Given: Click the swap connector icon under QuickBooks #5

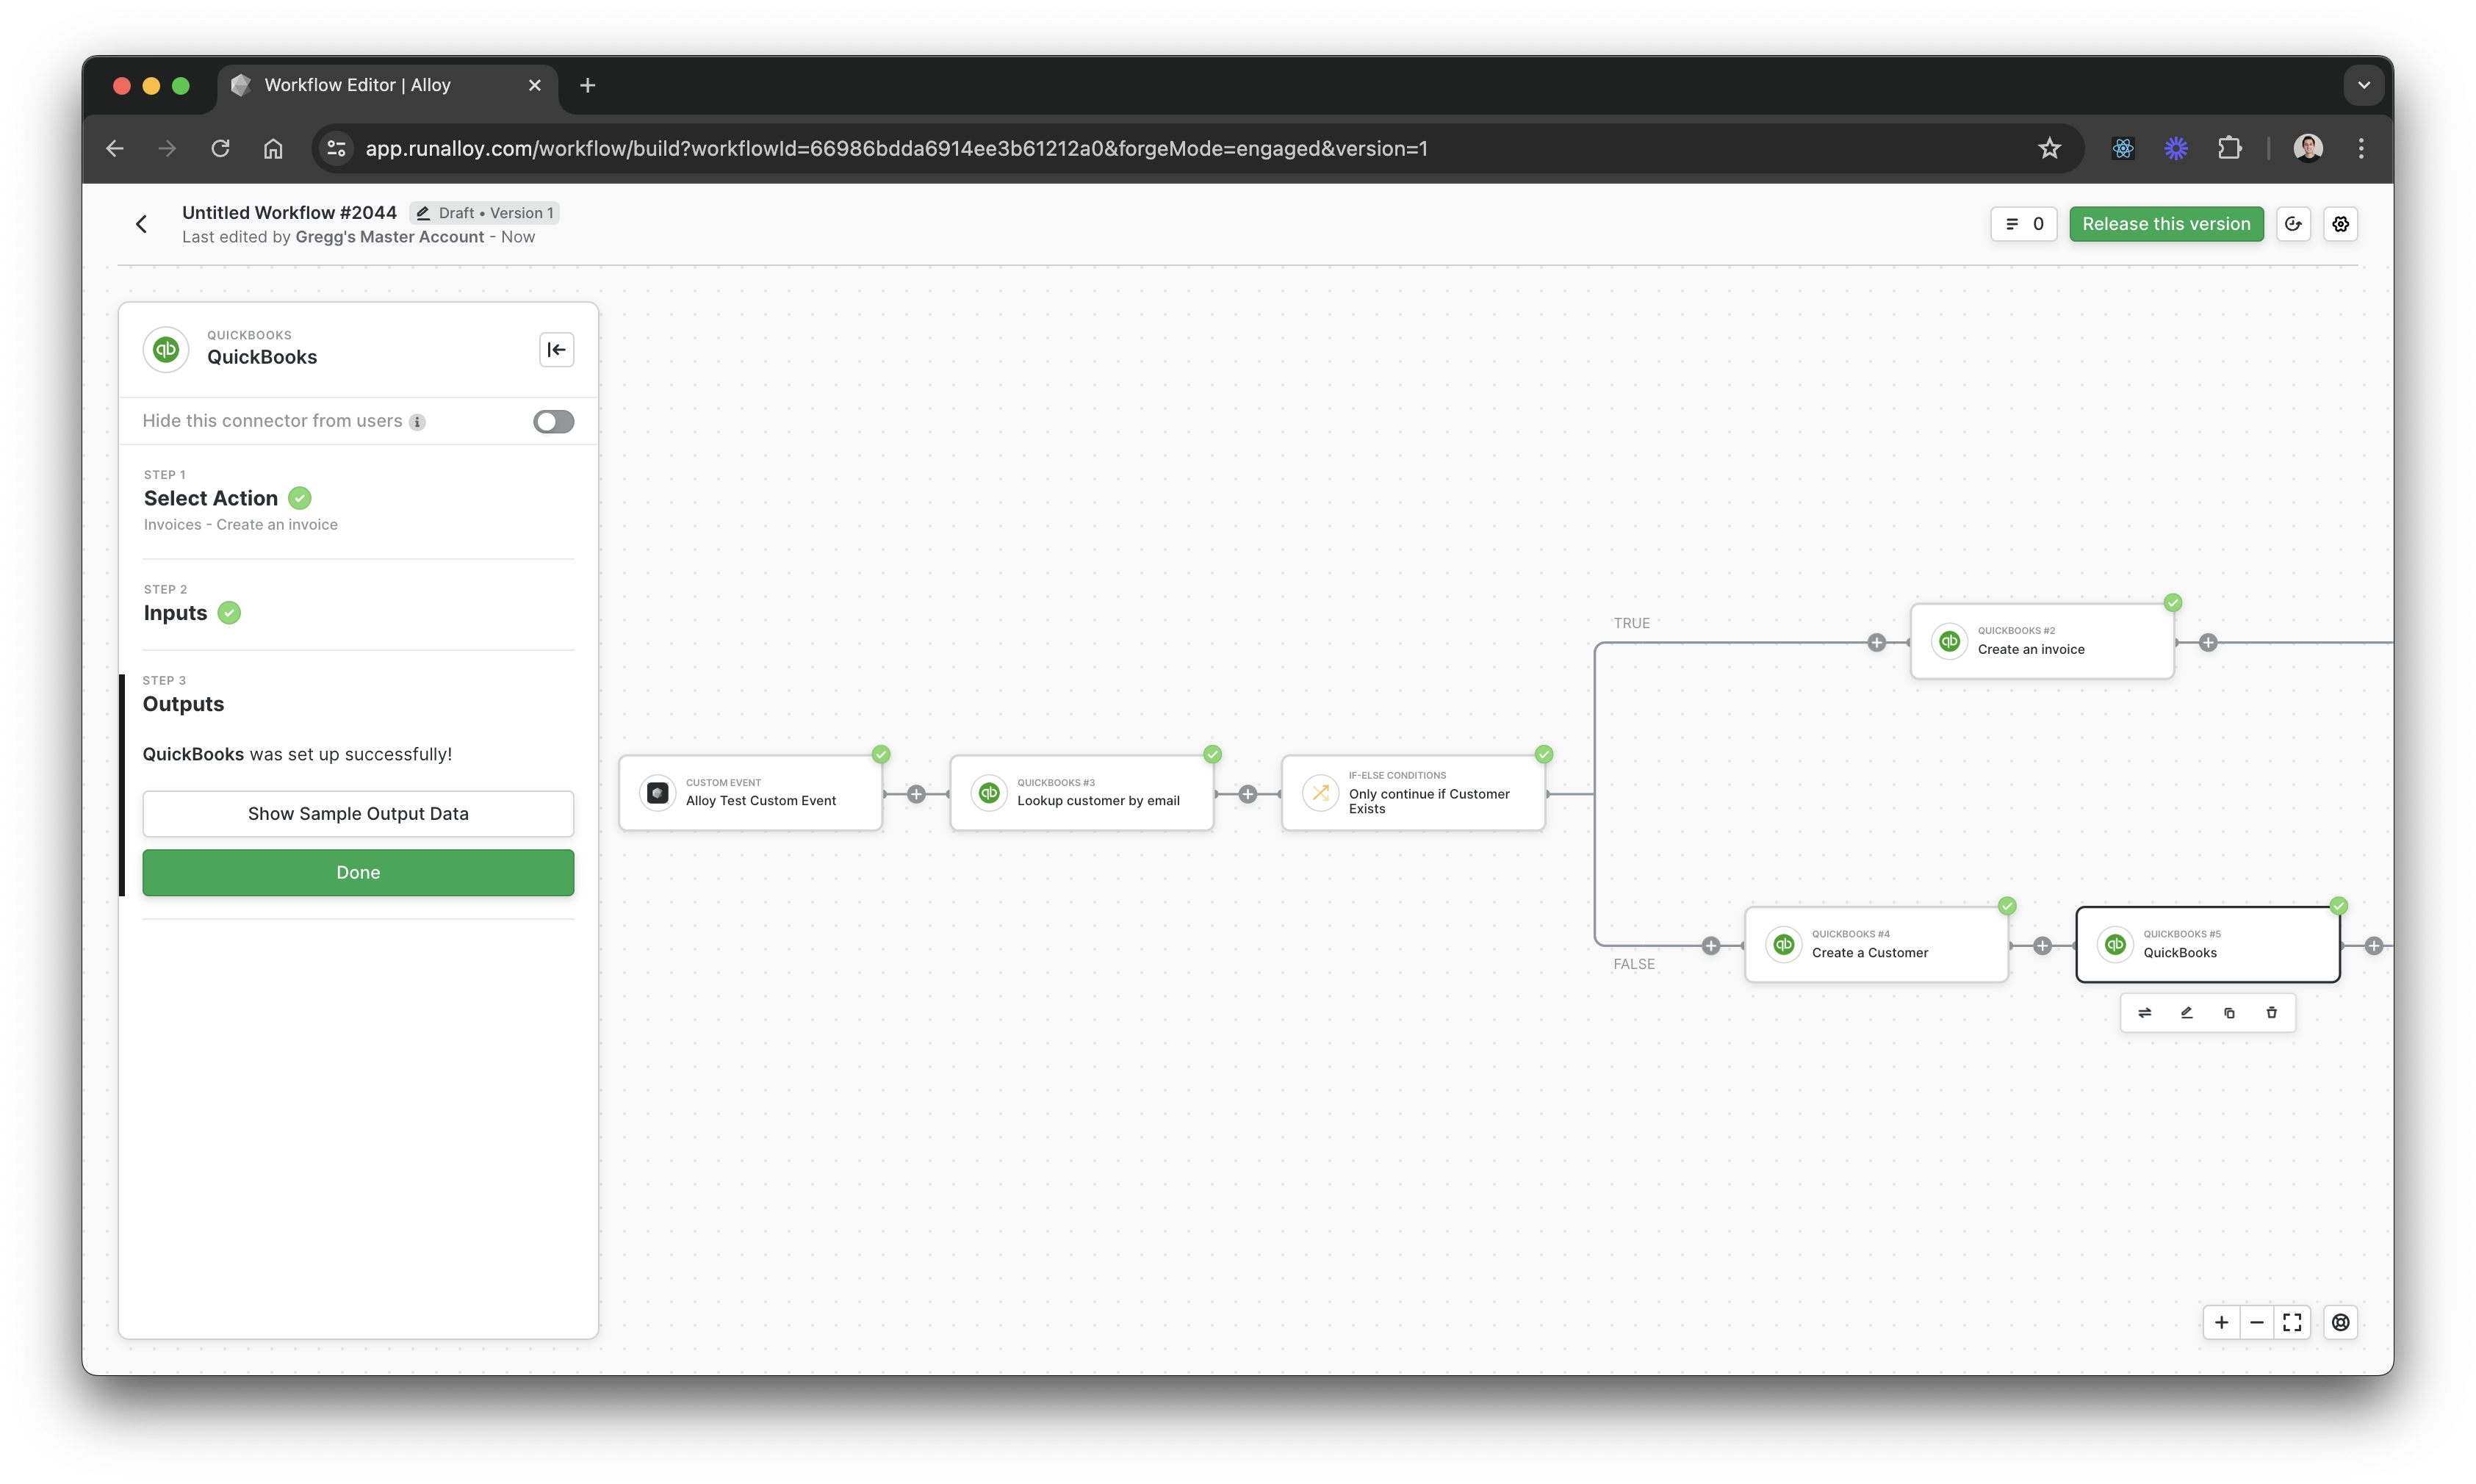Looking at the screenshot, I should [2144, 1013].
